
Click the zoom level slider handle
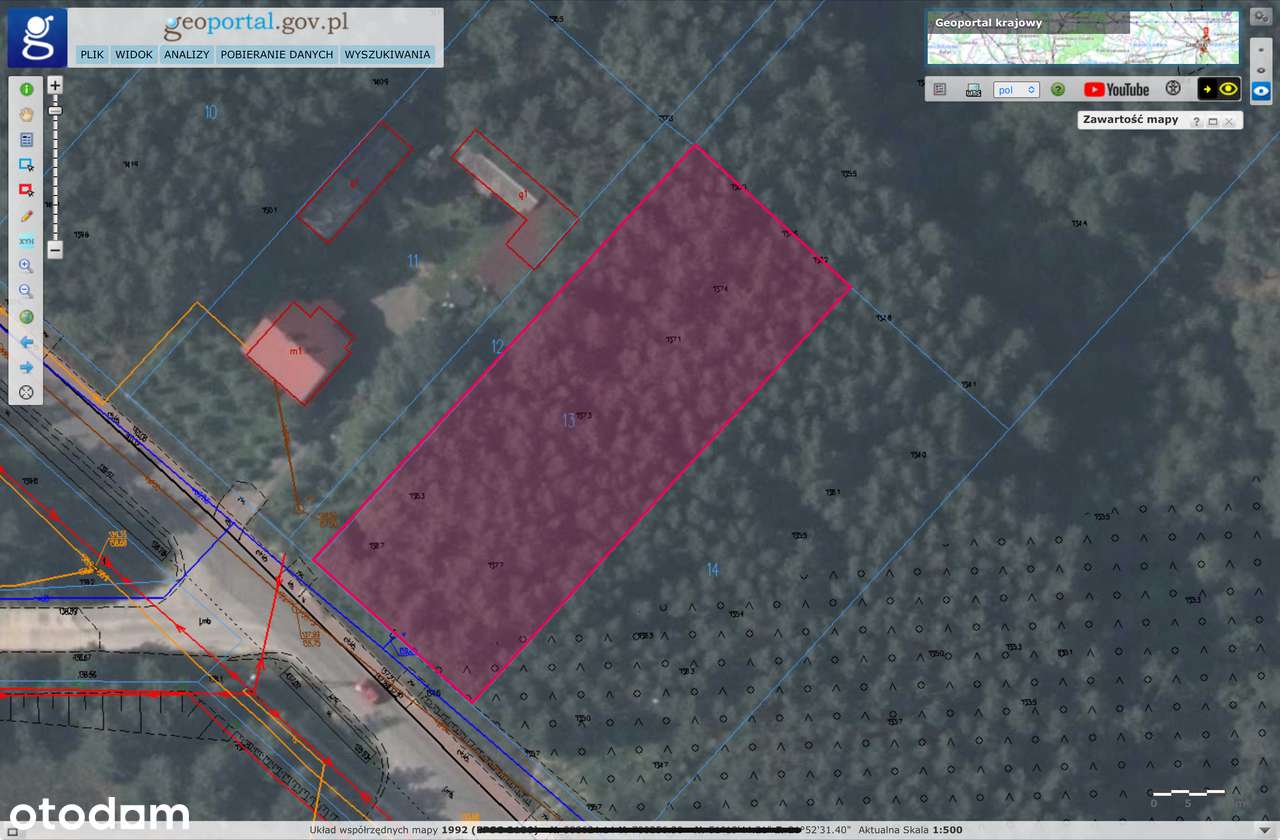[55, 110]
